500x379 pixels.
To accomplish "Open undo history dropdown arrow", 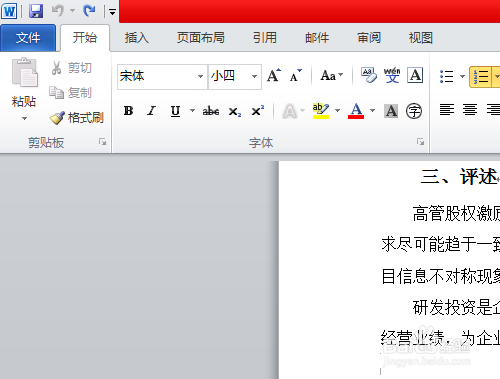I will (72, 11).
